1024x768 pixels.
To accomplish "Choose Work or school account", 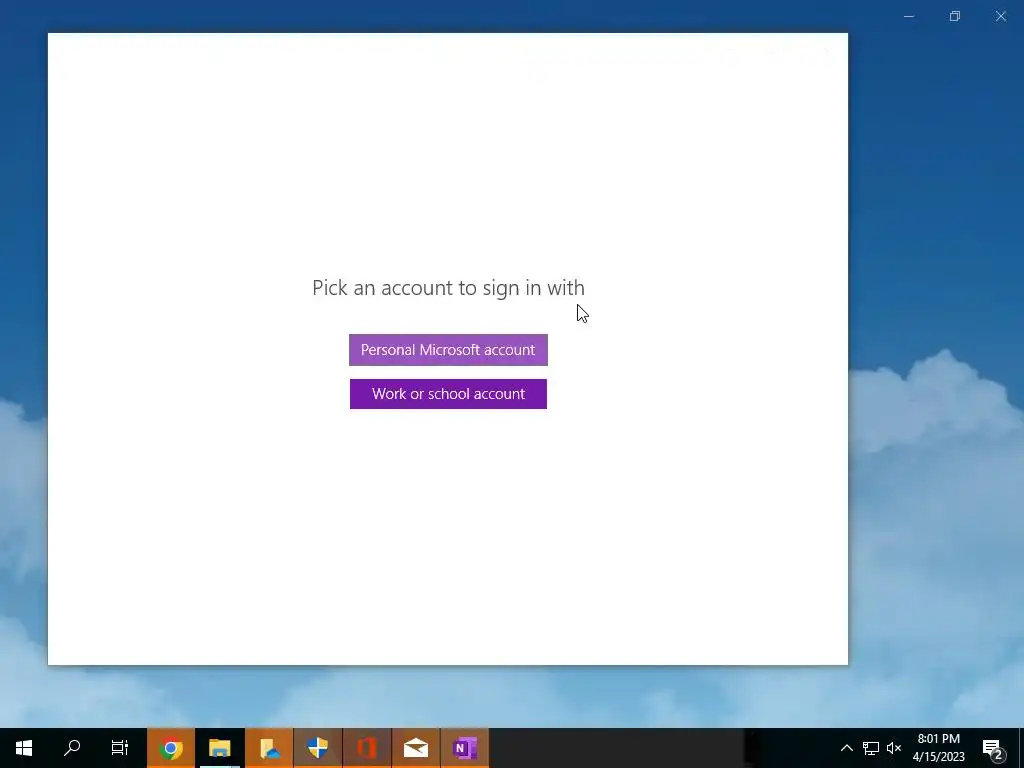I will click(x=448, y=394).
